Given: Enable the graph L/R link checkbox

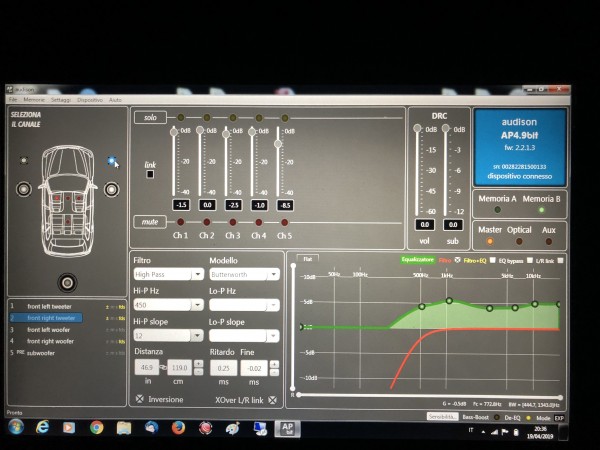Looking at the screenshot, I should coord(560,261).
